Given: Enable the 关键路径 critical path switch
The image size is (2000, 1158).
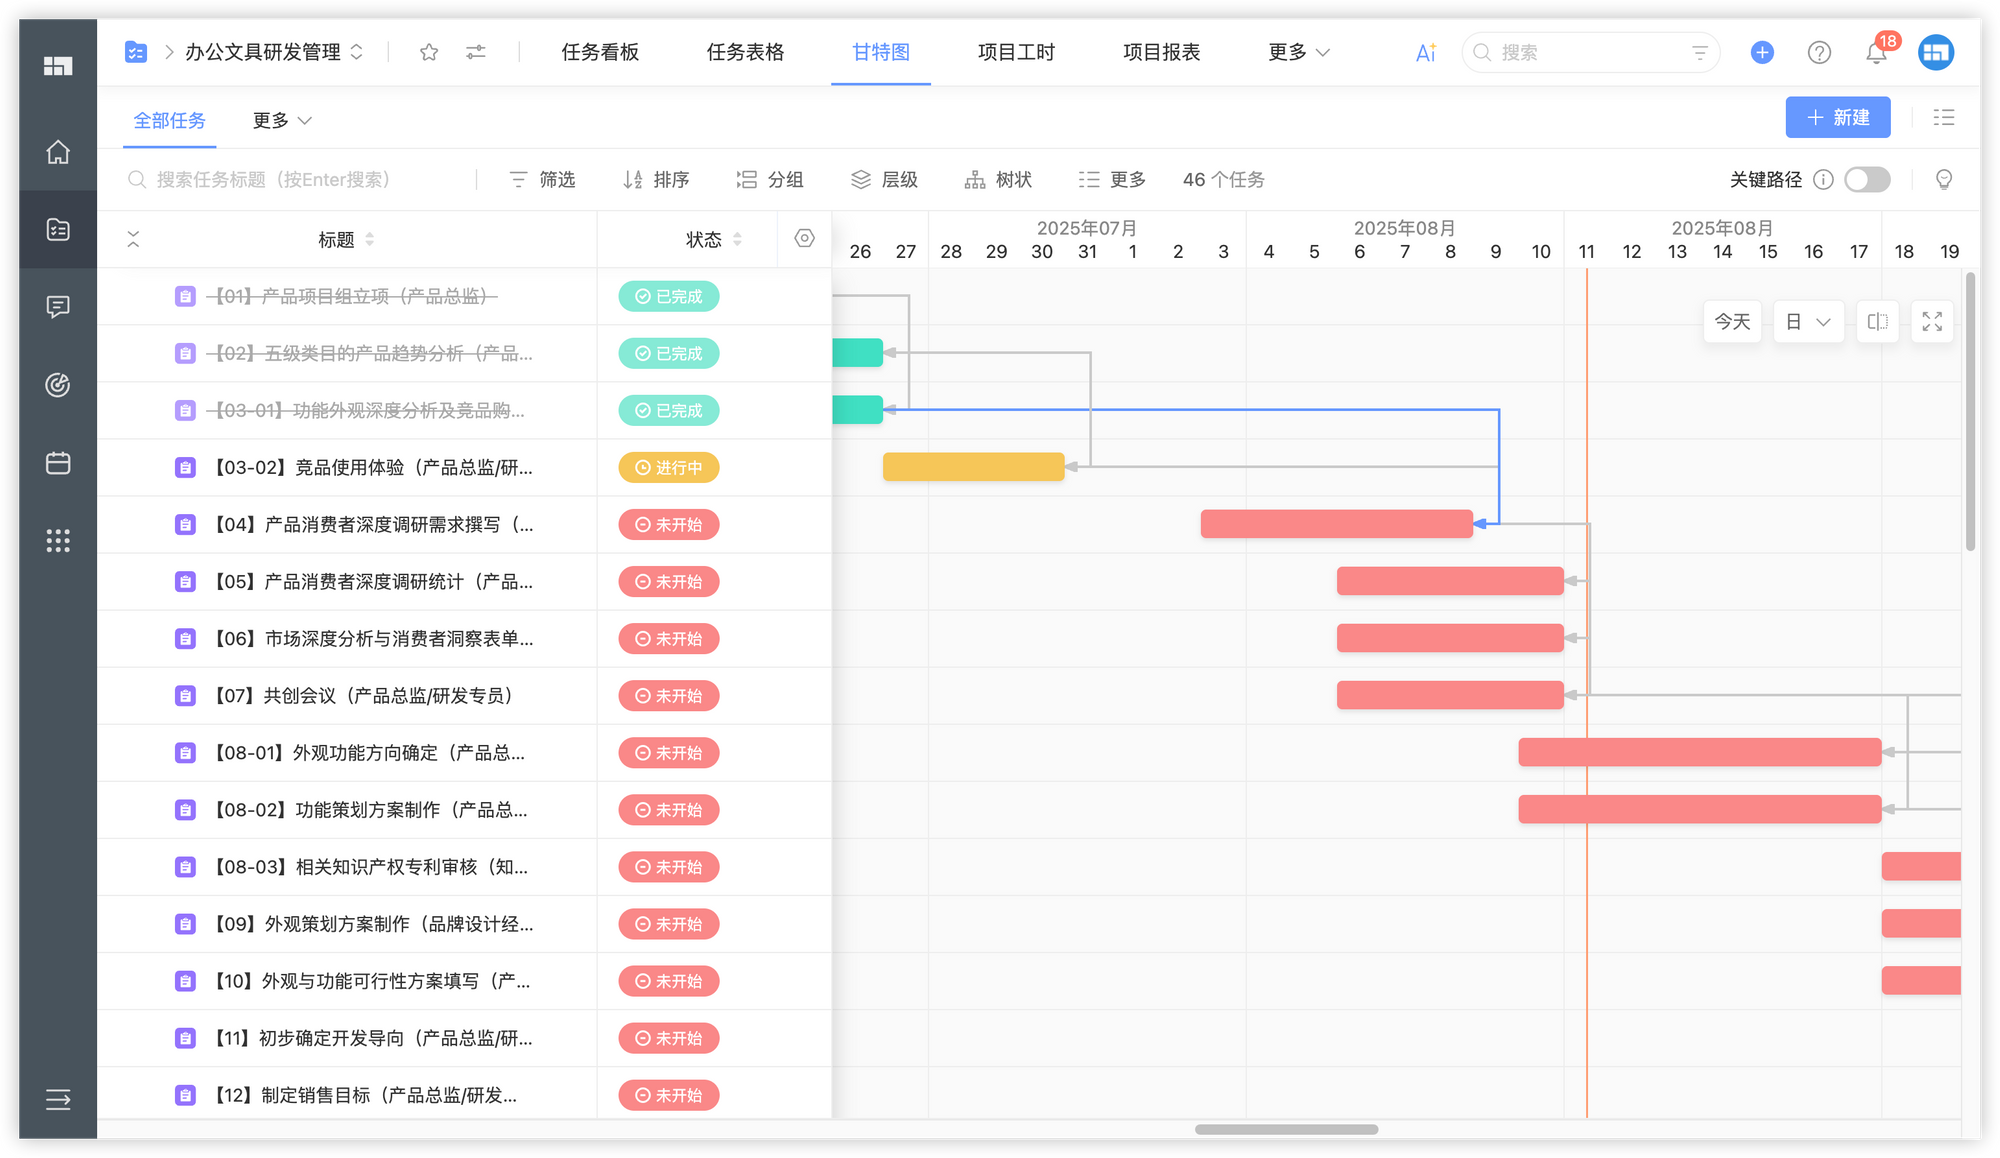Looking at the screenshot, I should point(1866,180).
